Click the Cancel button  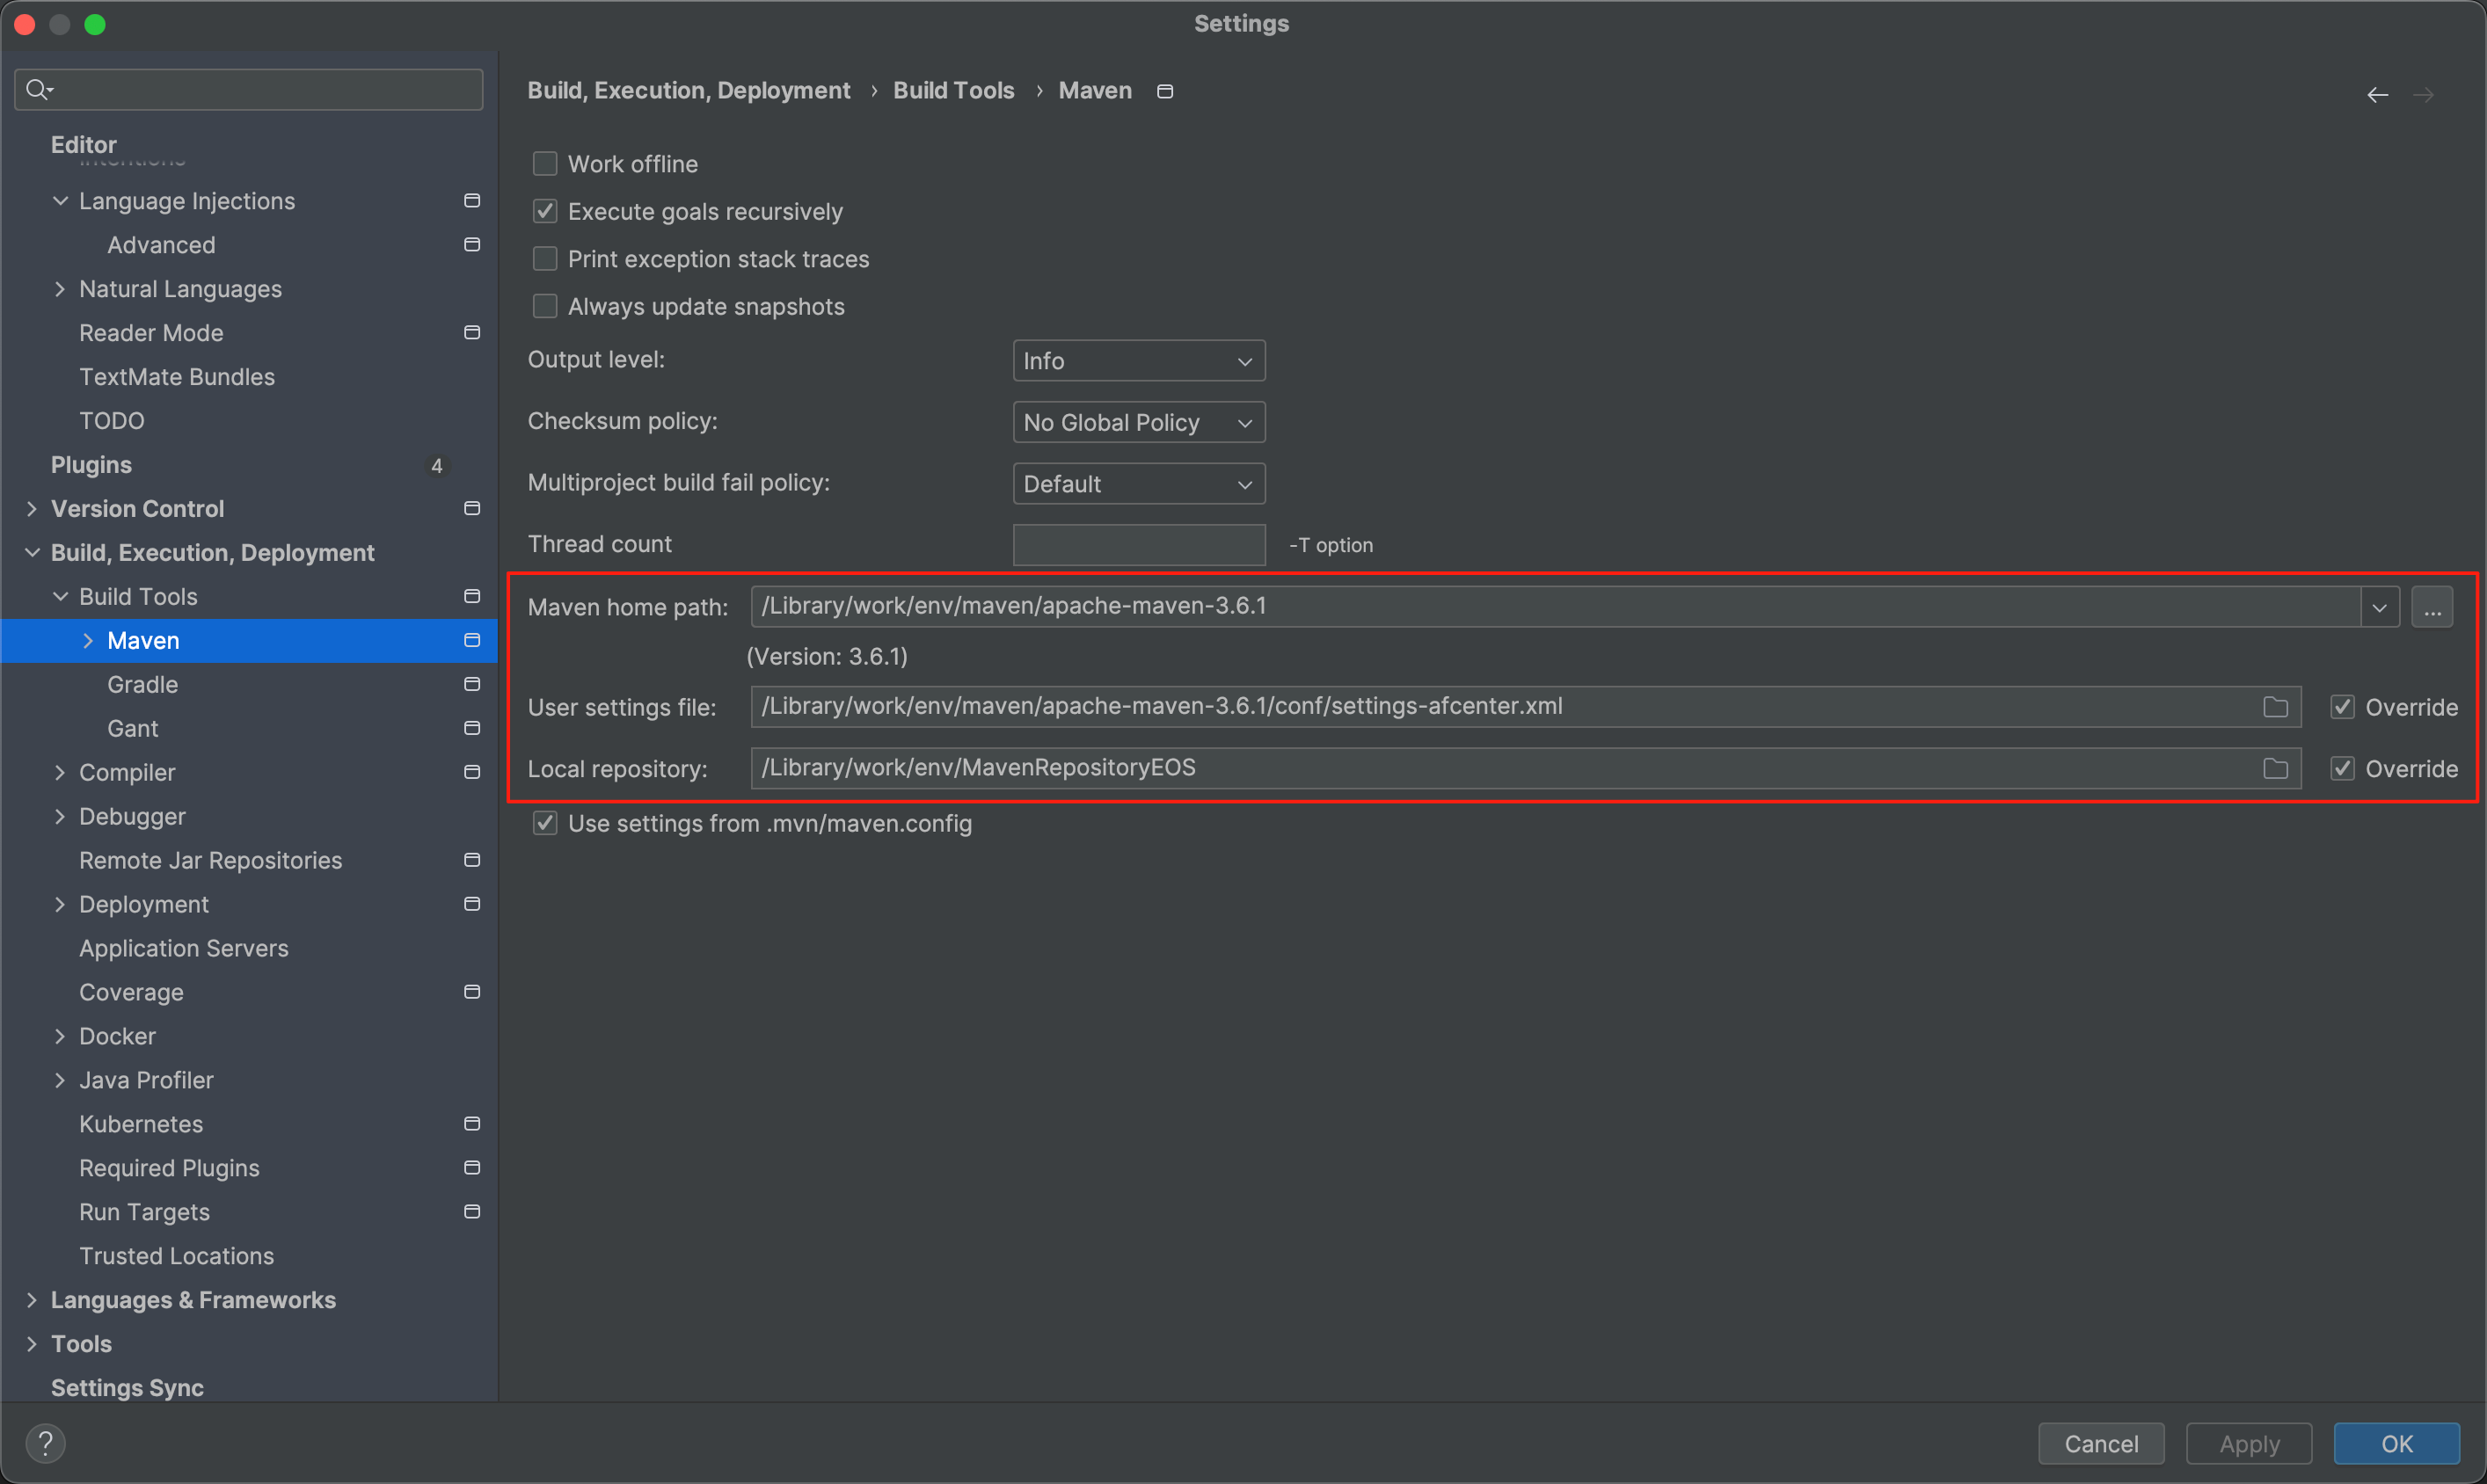[x=2100, y=1443]
